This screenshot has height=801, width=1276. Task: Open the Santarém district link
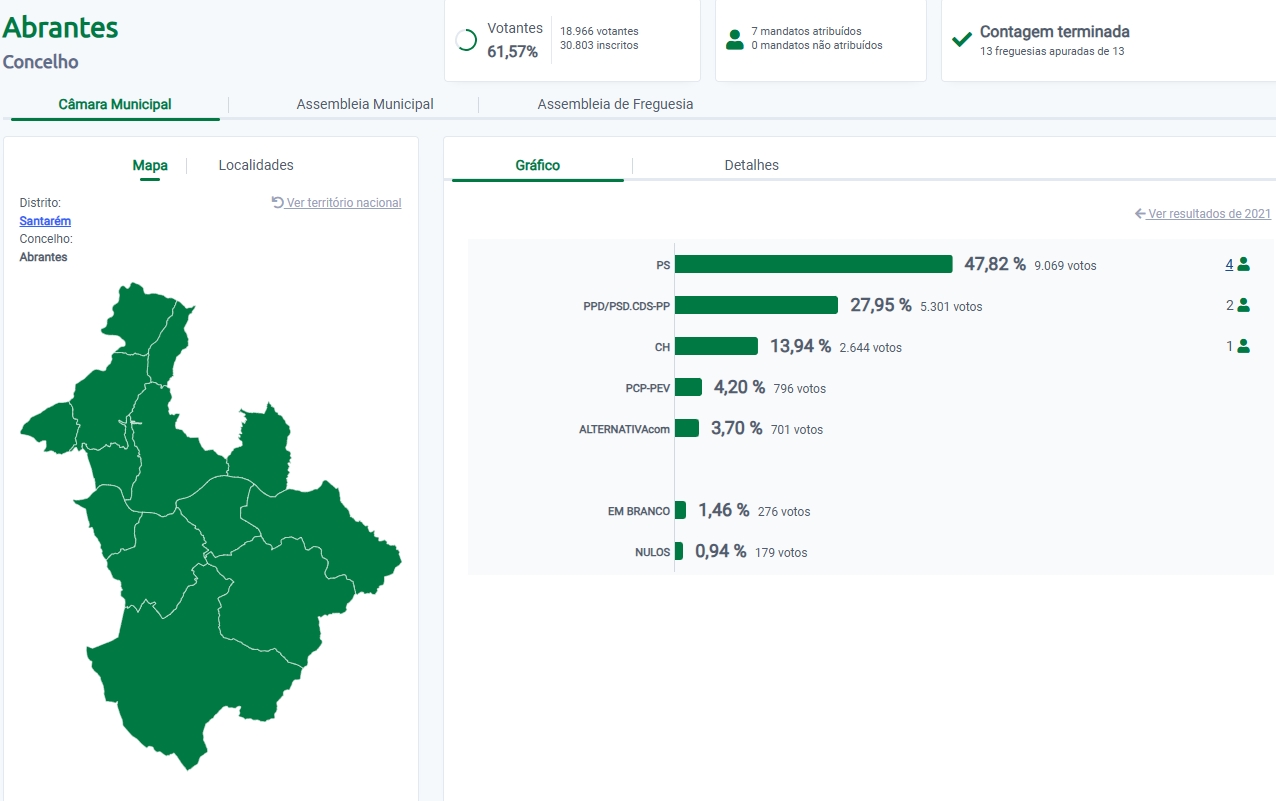pos(45,221)
